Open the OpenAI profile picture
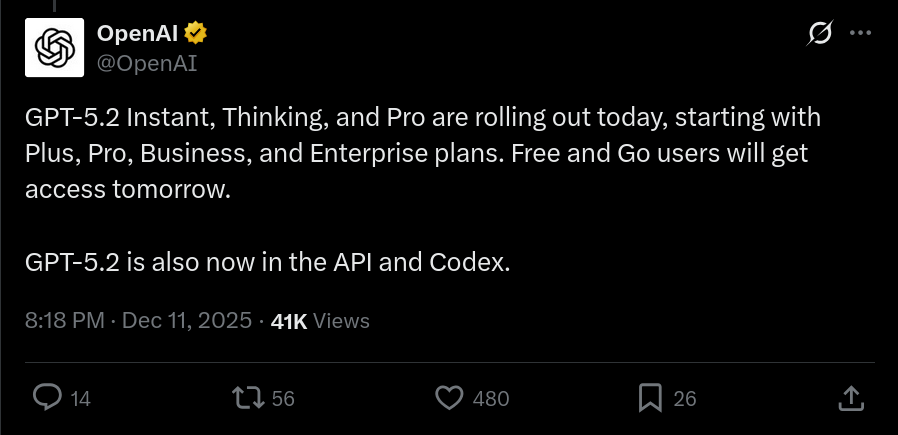The height and width of the screenshot is (435, 898). click(x=56, y=48)
